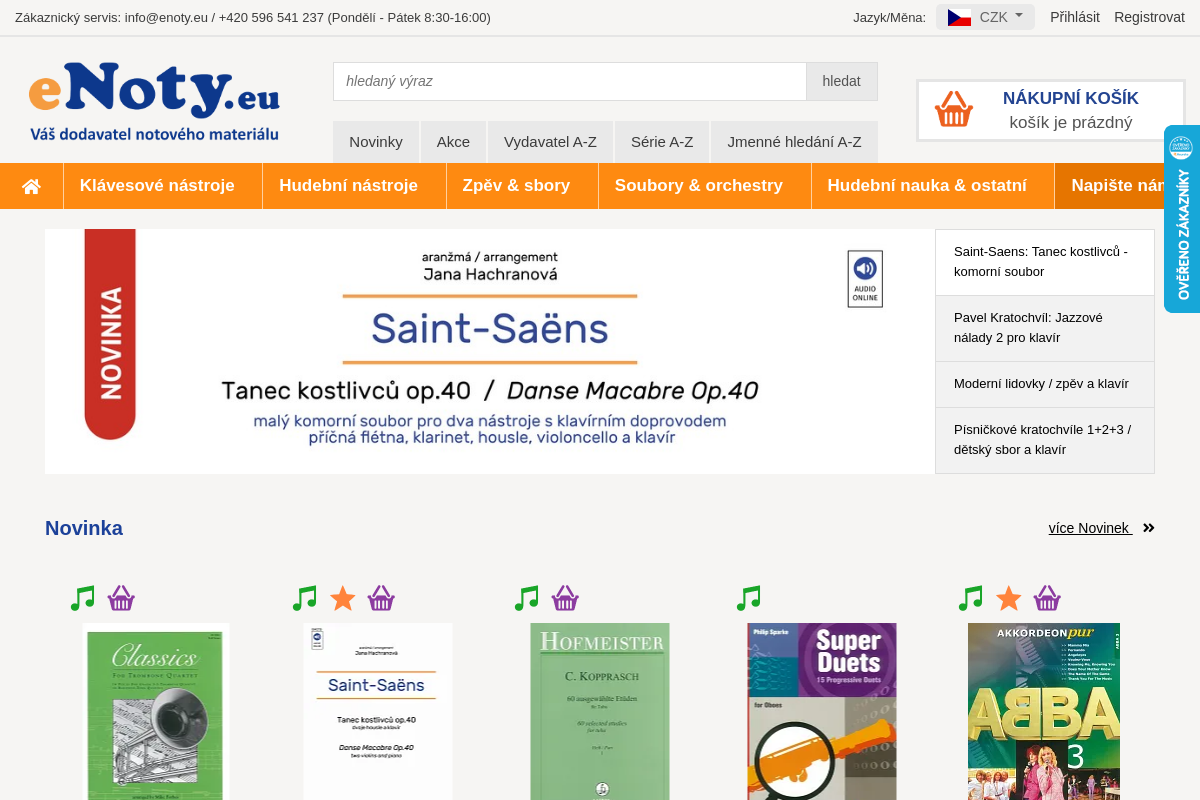Click the Audio Online icon on banner
The image size is (1200, 800).
865,279
